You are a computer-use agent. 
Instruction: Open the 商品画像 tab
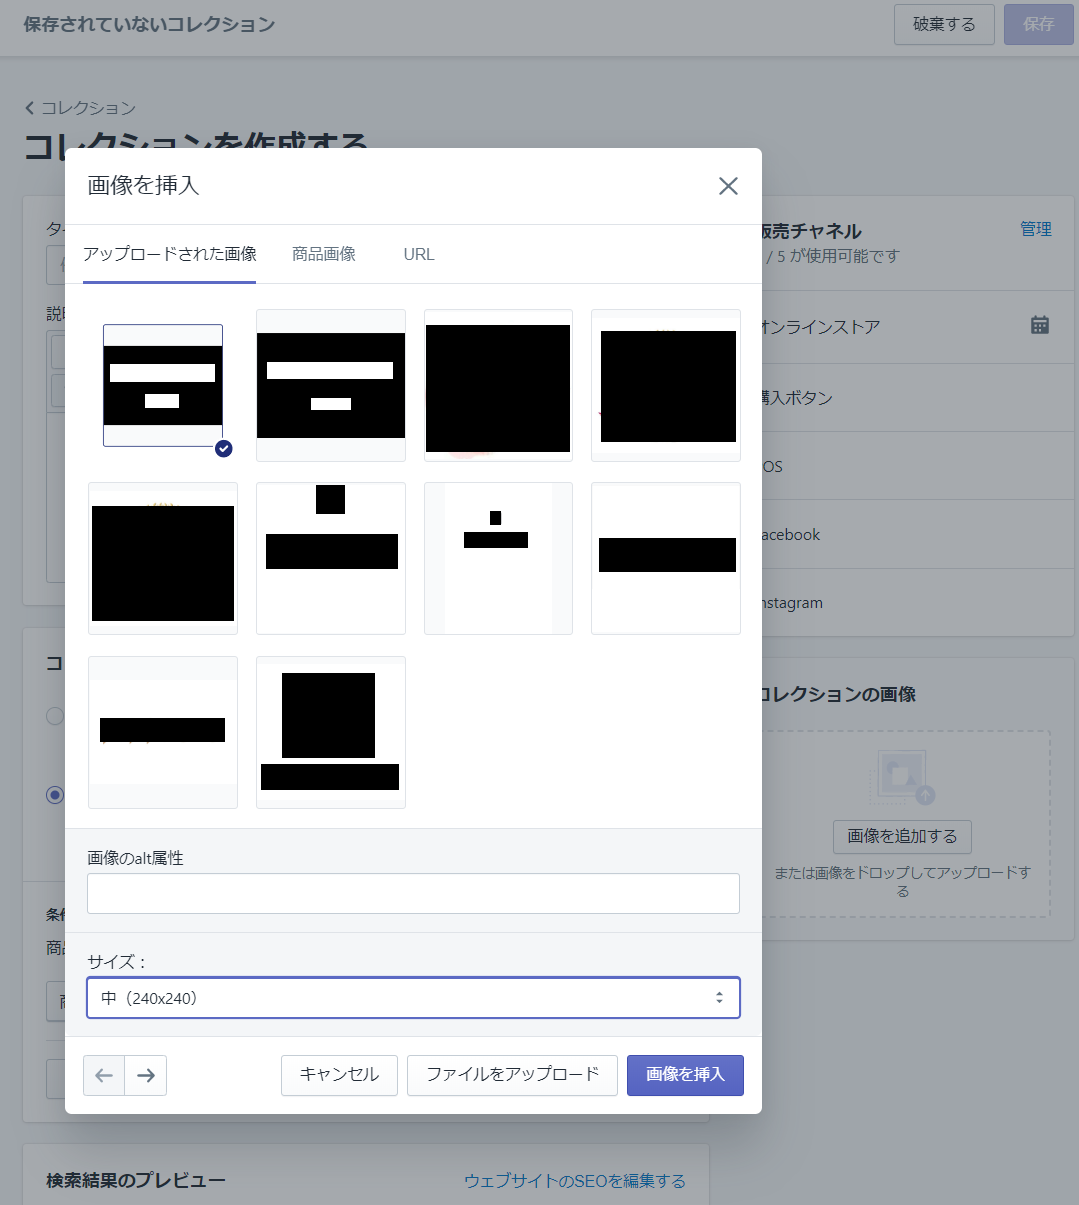pos(324,254)
